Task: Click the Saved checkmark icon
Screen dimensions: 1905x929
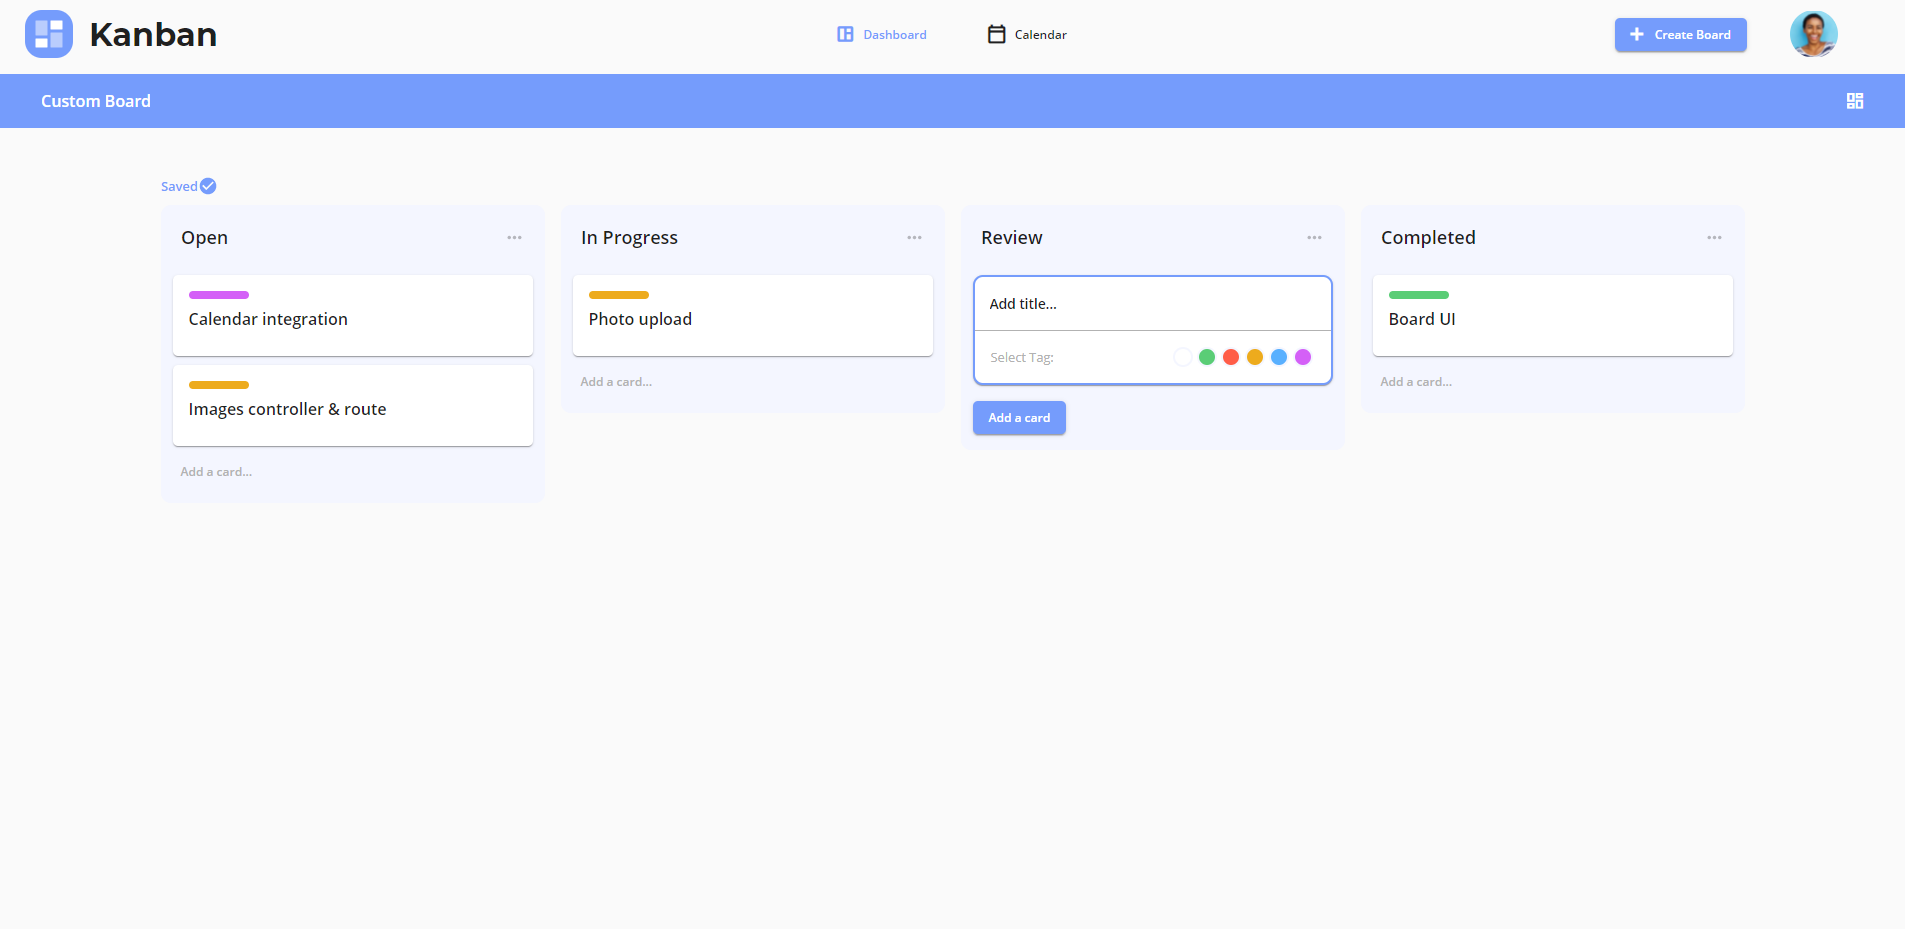Action: tap(208, 185)
